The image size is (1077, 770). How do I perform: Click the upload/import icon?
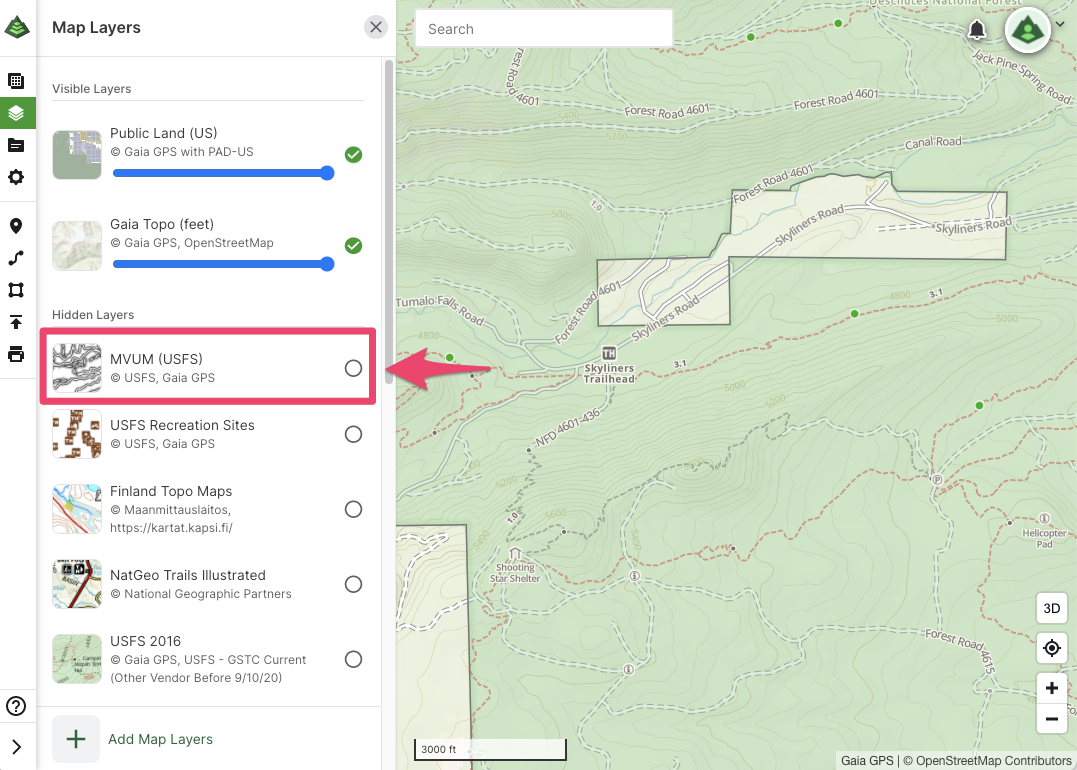coord(16,322)
